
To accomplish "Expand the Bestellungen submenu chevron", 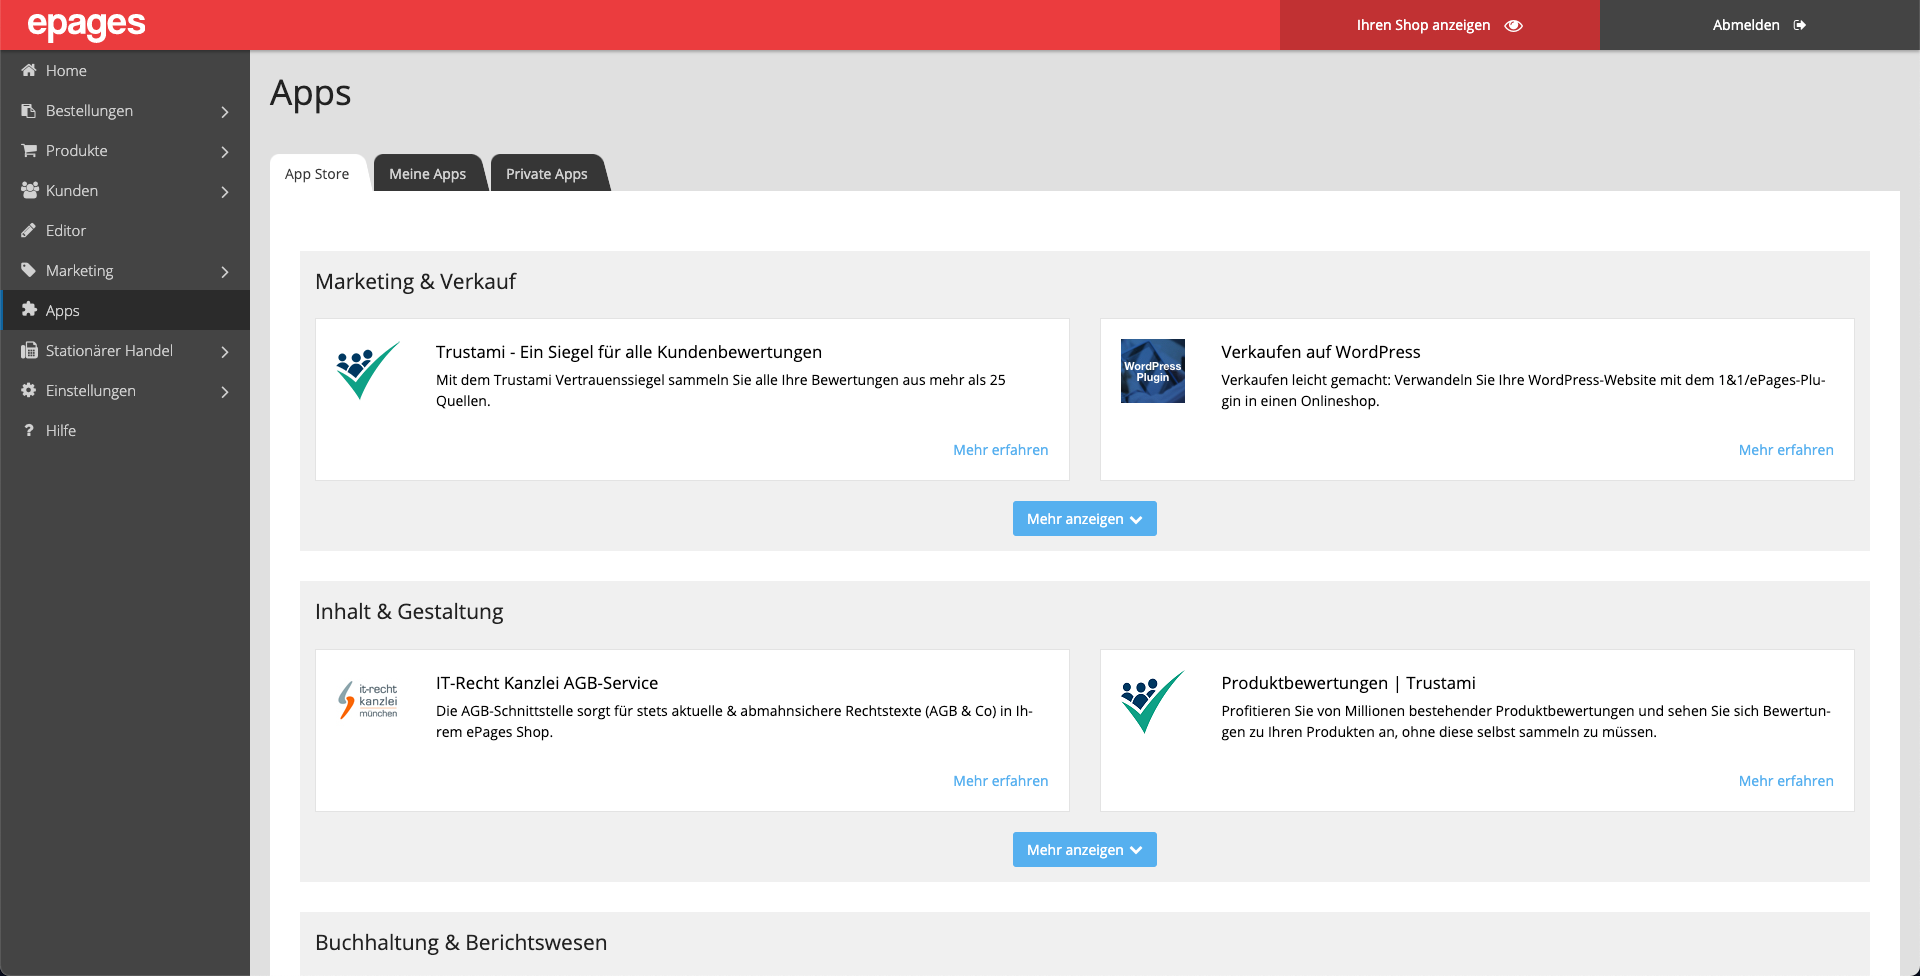I will pyautogui.click(x=225, y=112).
